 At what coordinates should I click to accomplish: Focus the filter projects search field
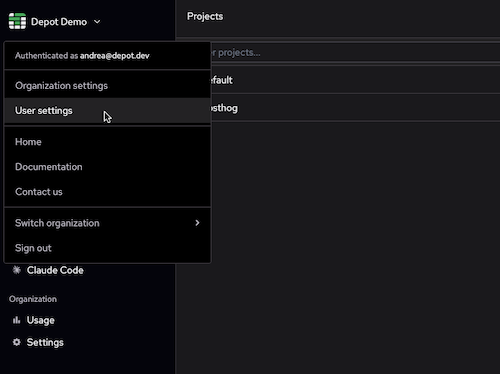point(355,52)
